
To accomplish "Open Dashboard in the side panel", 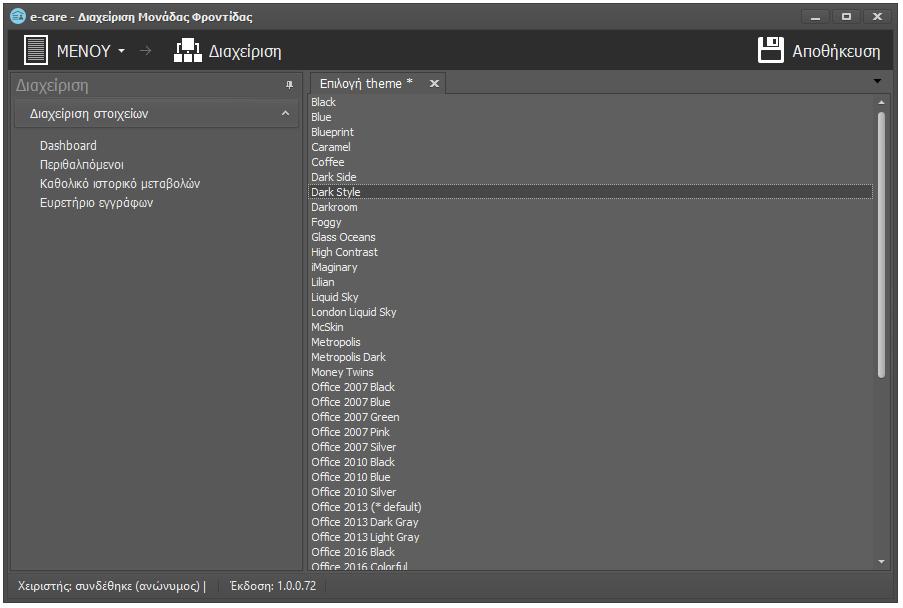I will [x=68, y=146].
